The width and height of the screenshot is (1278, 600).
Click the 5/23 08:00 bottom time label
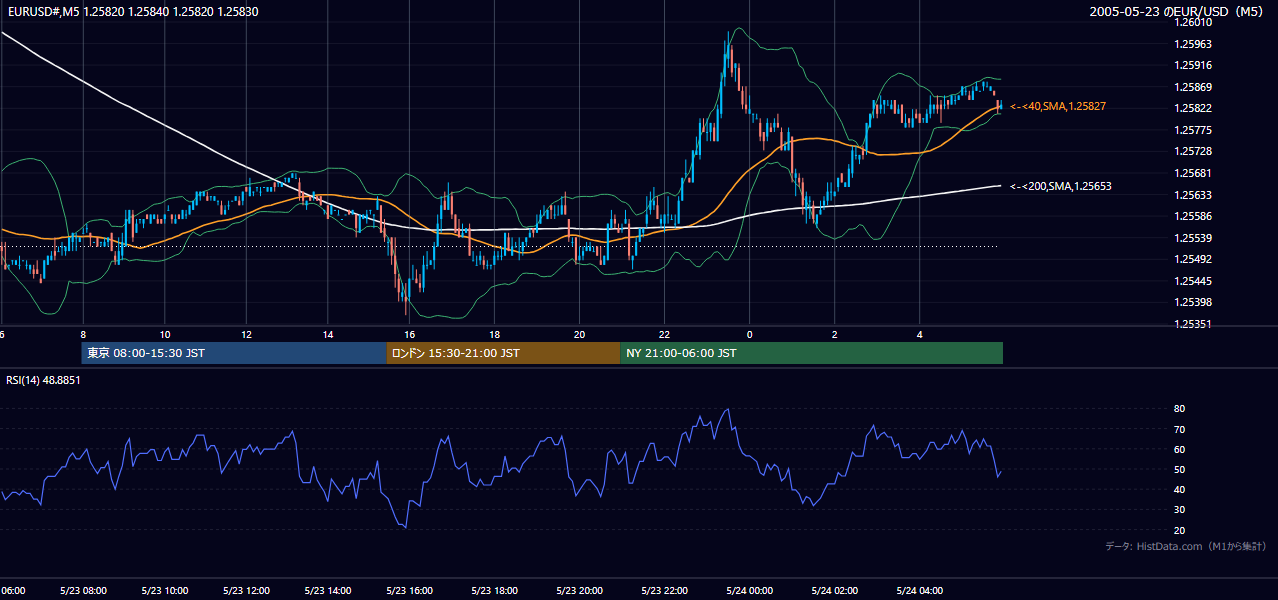click(82, 591)
